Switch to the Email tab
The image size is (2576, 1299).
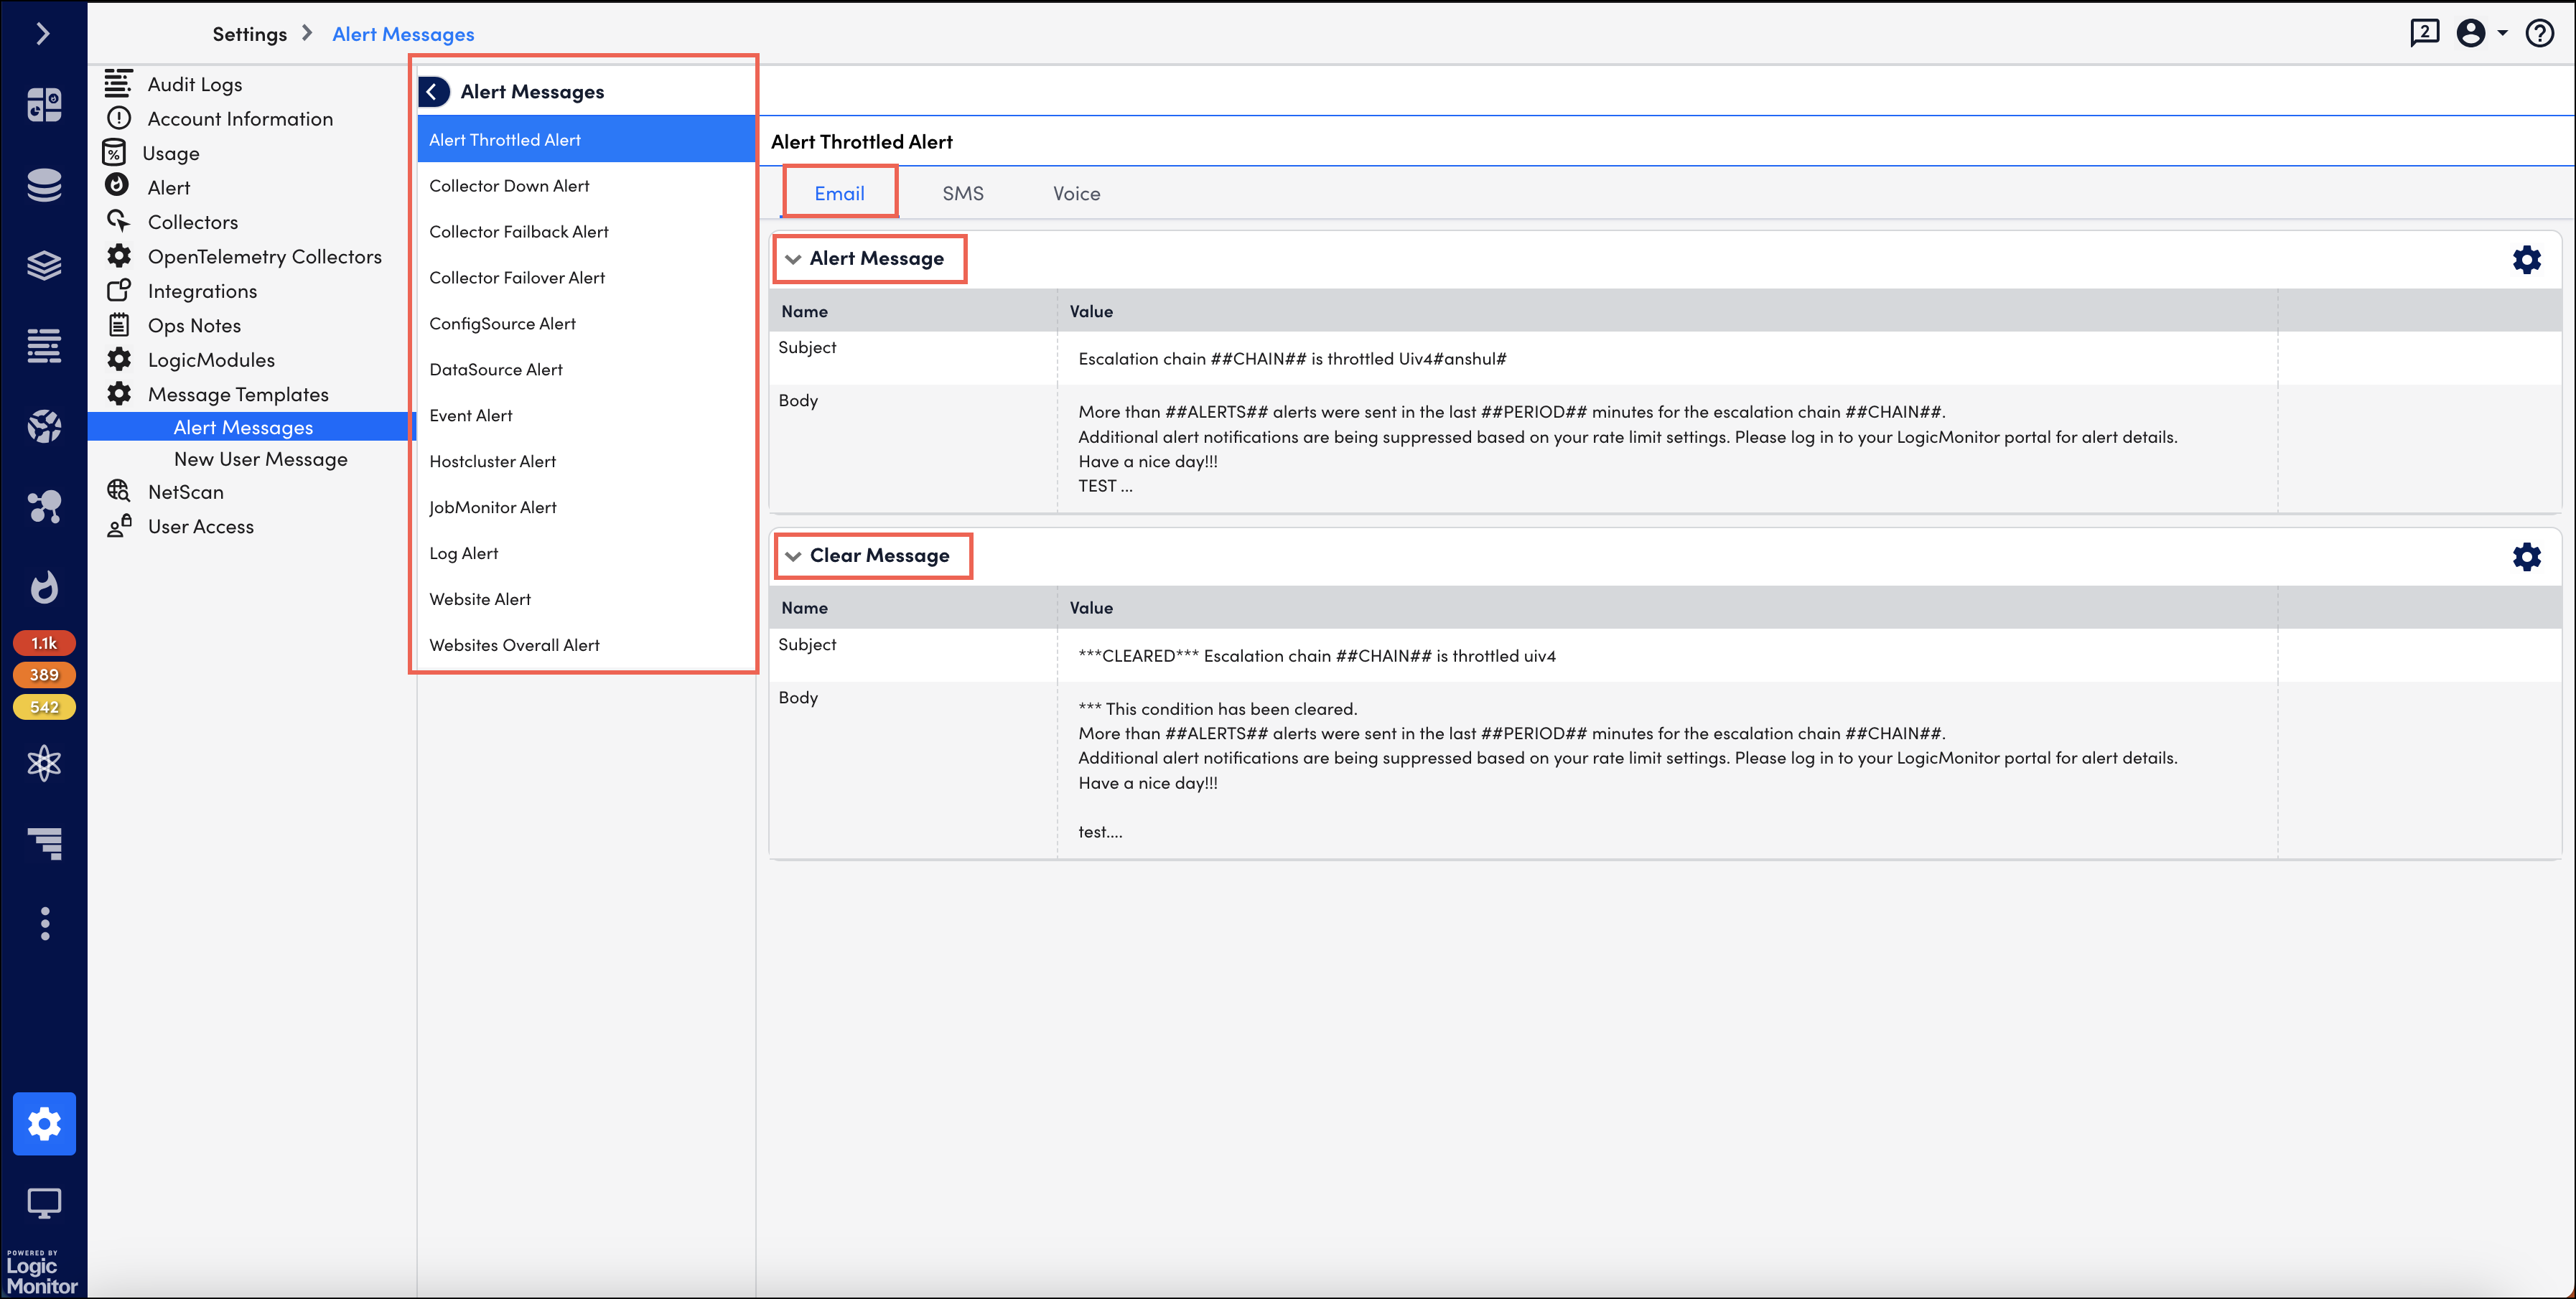click(839, 193)
